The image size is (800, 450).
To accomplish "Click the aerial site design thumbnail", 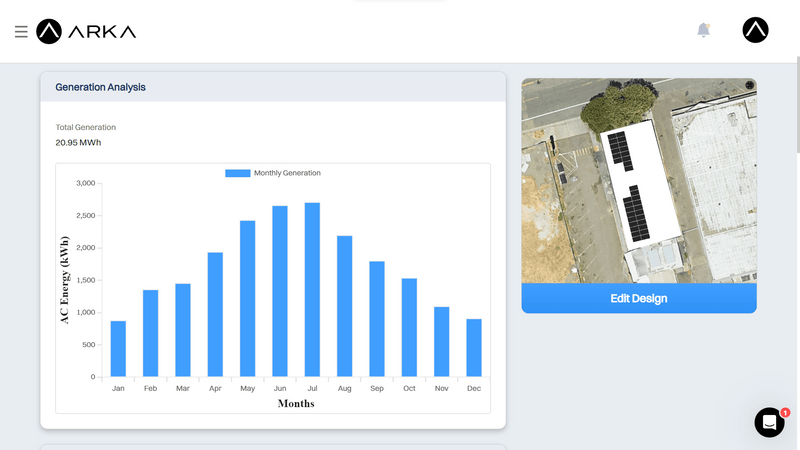I will [639, 181].
